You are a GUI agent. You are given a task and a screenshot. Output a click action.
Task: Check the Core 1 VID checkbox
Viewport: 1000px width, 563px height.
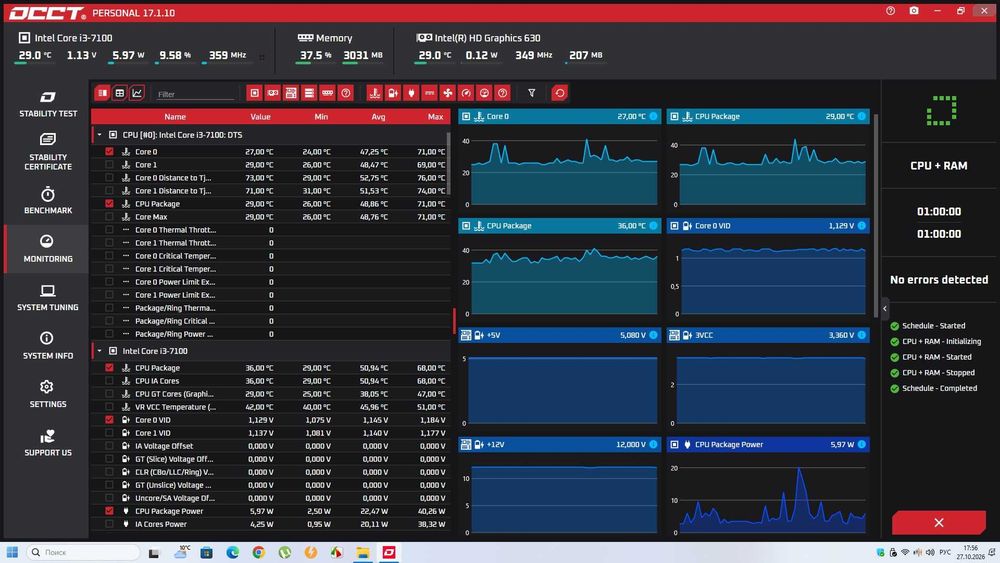click(x=109, y=433)
